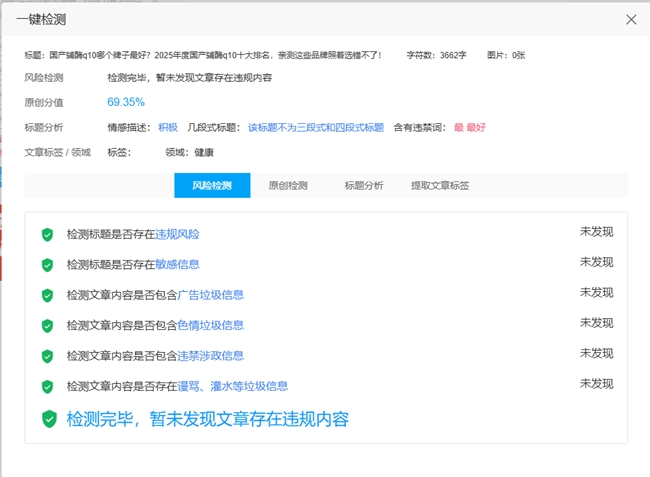Viewport: 650px width, 477px height.
Task: Close the 一键检测 dialog
Action: 631,19
